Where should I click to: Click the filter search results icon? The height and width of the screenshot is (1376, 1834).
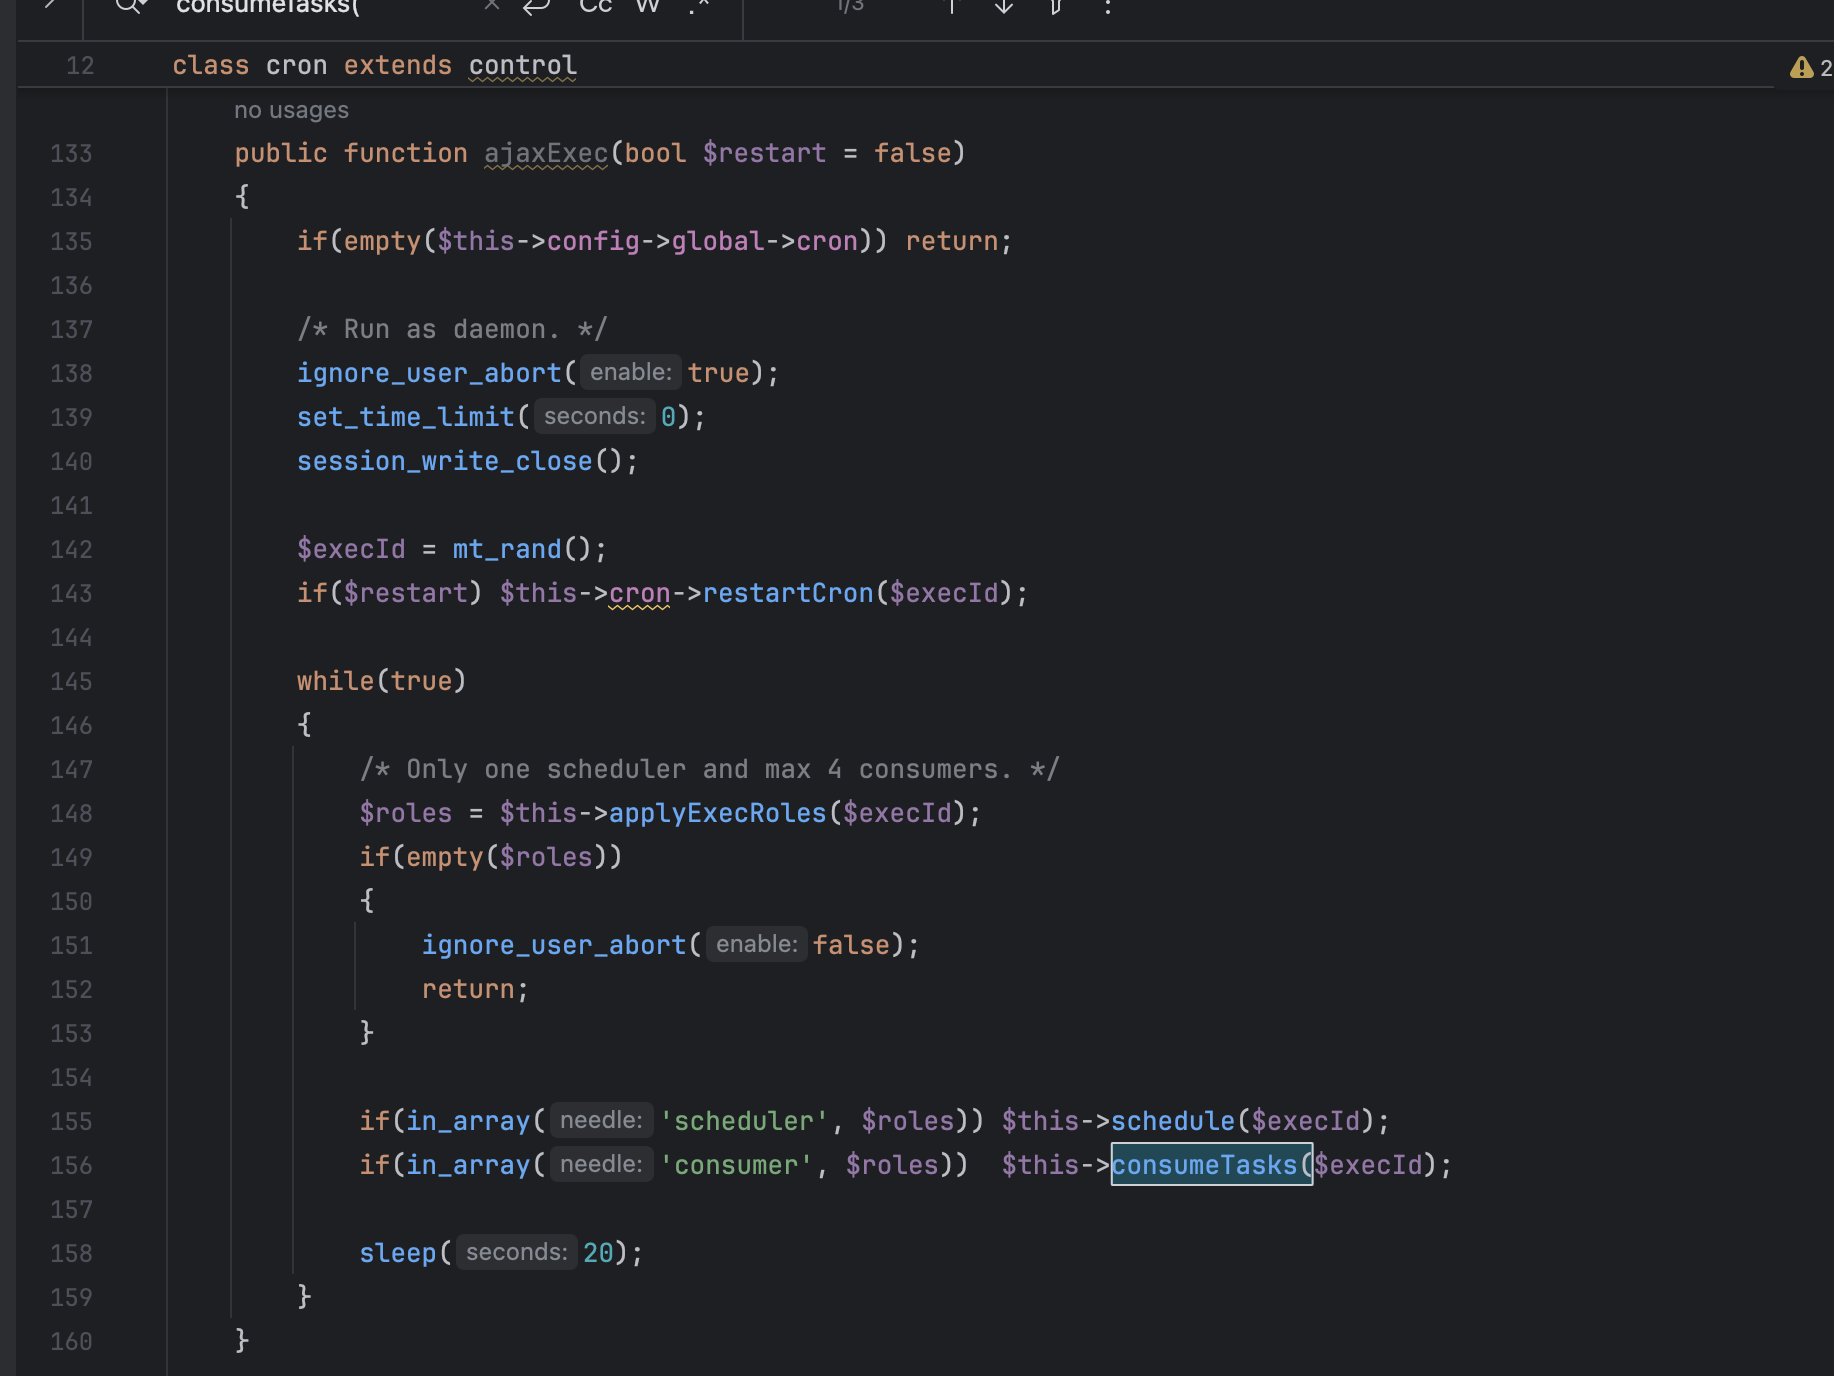1055,6
